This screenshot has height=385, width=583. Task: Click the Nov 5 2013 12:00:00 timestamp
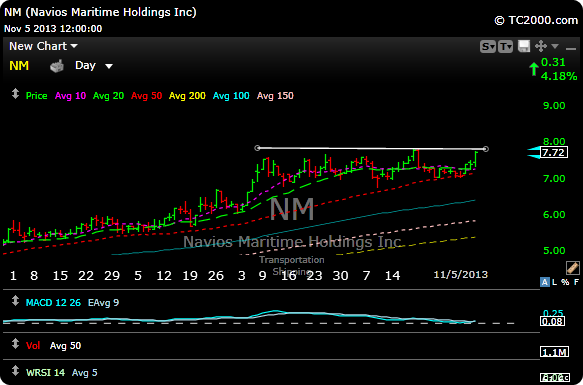[x=53, y=29]
